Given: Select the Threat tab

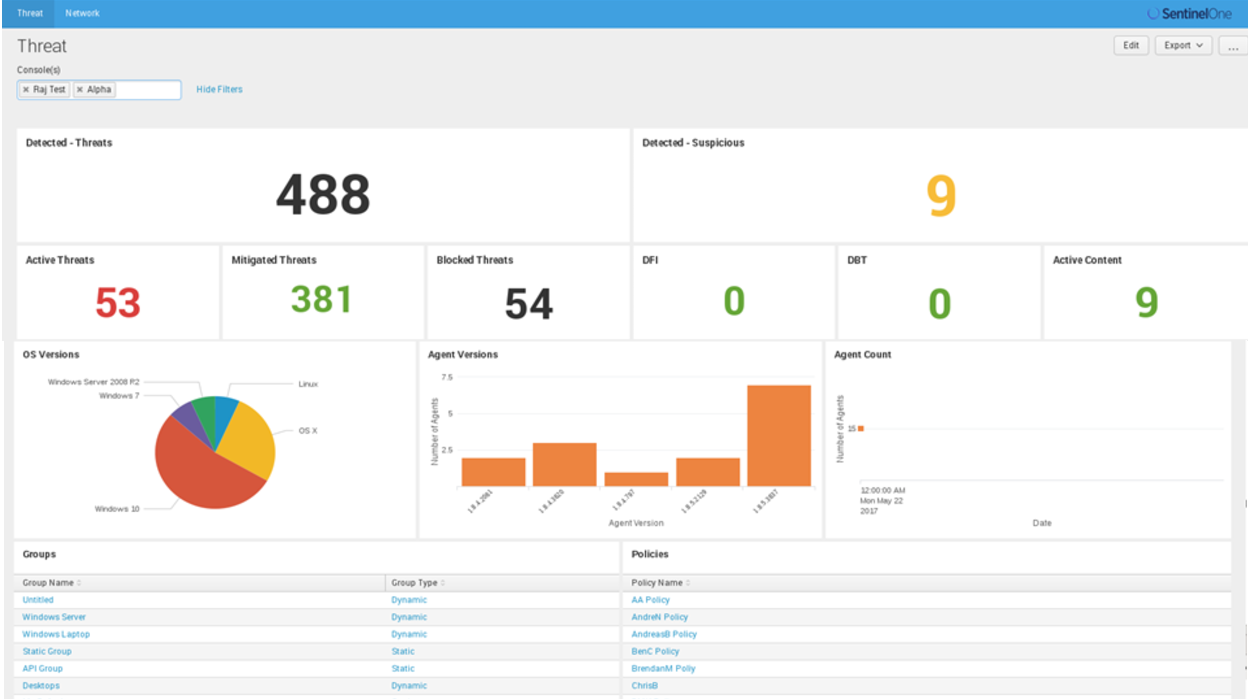Looking at the screenshot, I should pyautogui.click(x=29, y=13).
